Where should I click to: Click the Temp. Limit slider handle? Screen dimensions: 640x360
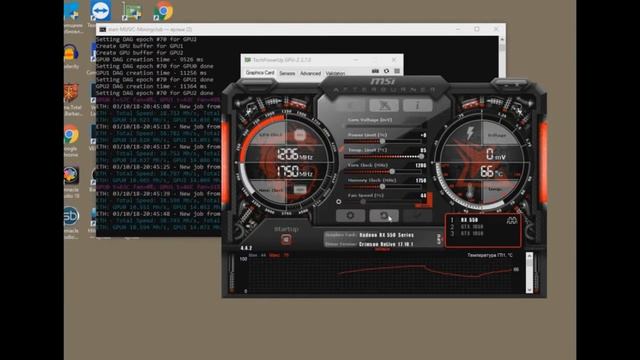click(421, 156)
